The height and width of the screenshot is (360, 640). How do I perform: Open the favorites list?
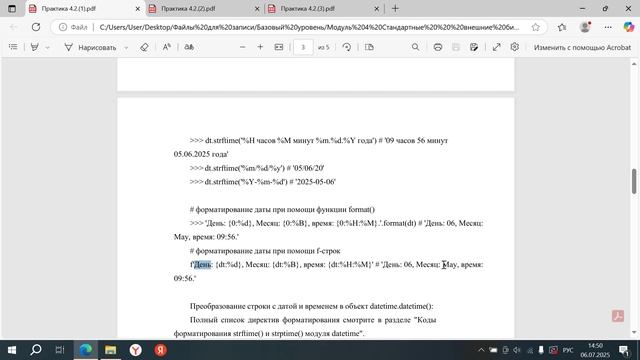[562, 27]
